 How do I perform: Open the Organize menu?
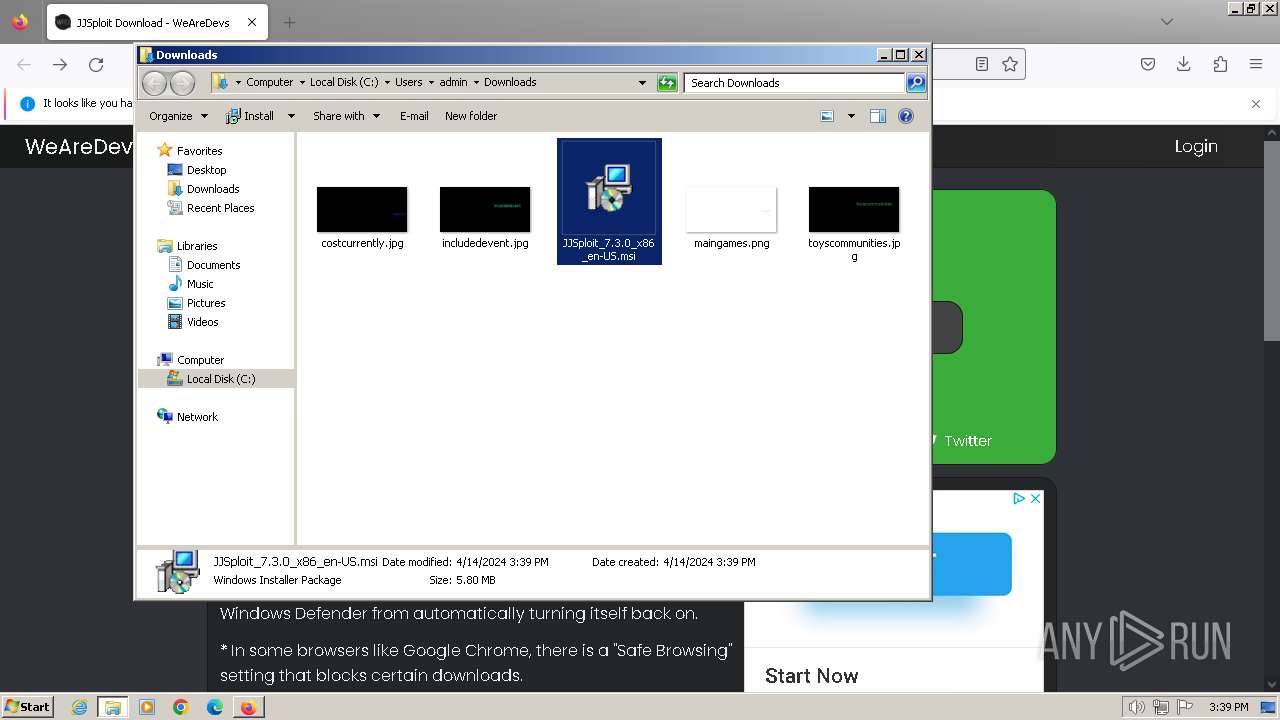tap(178, 116)
